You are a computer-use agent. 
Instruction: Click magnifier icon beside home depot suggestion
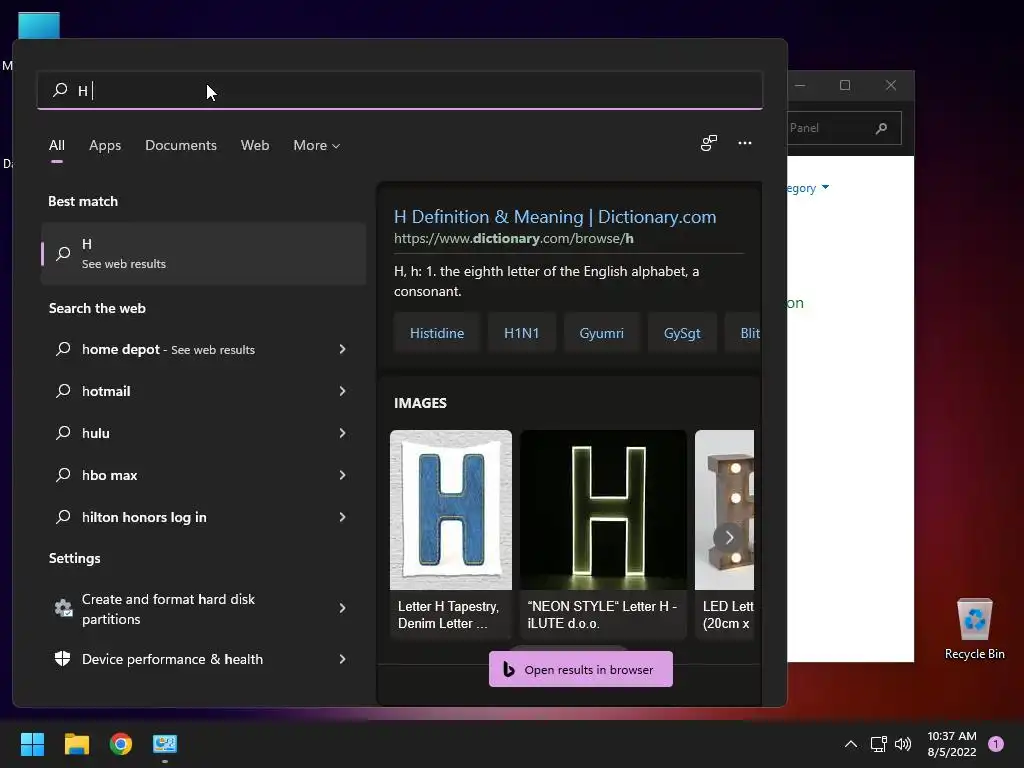click(63, 349)
